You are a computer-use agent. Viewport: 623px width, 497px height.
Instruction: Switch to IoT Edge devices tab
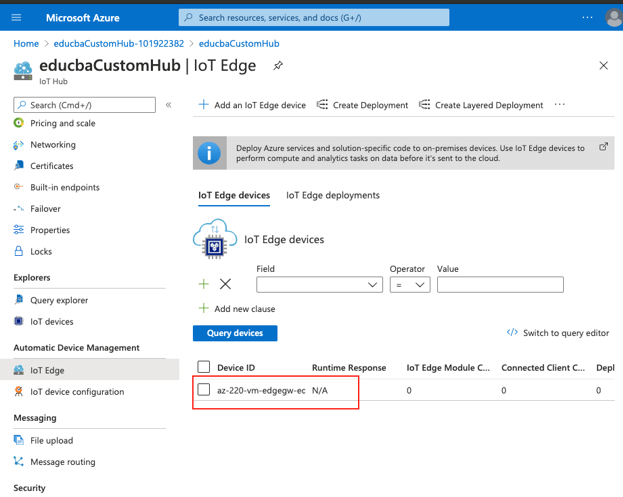point(234,195)
